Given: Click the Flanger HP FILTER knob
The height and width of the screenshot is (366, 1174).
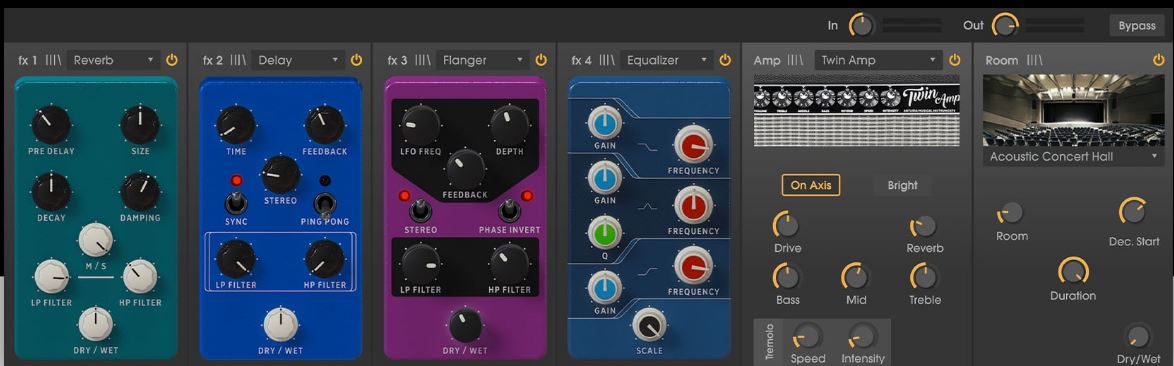Looking at the screenshot, I should [x=510, y=263].
